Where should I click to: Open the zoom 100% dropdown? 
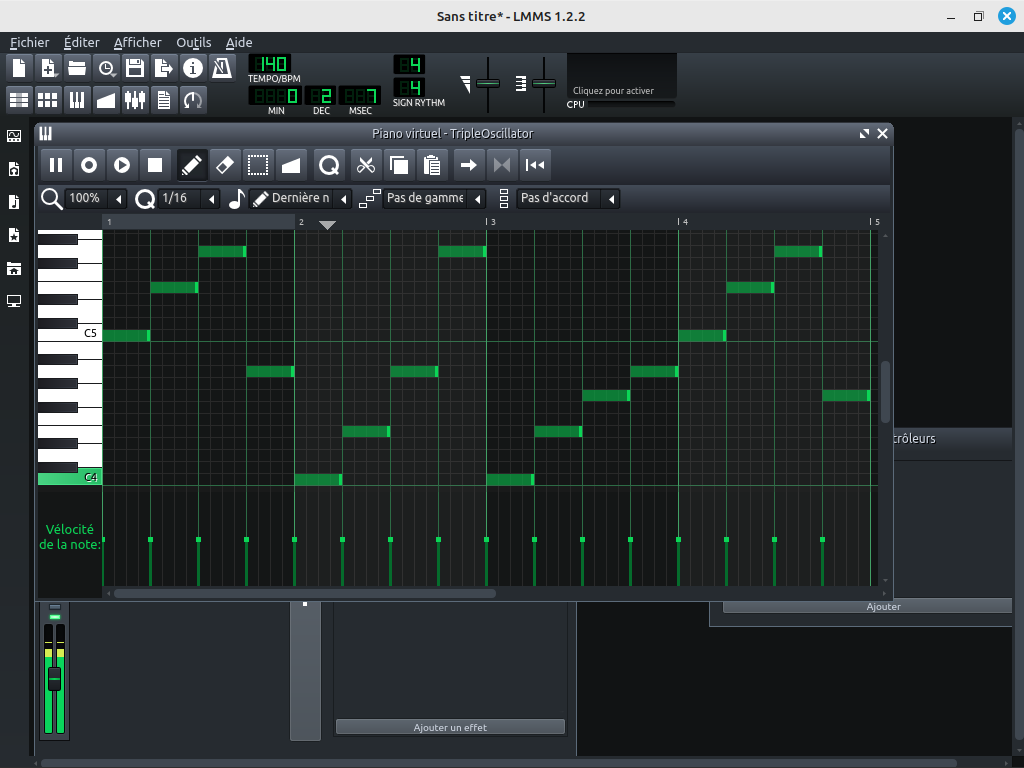96,198
